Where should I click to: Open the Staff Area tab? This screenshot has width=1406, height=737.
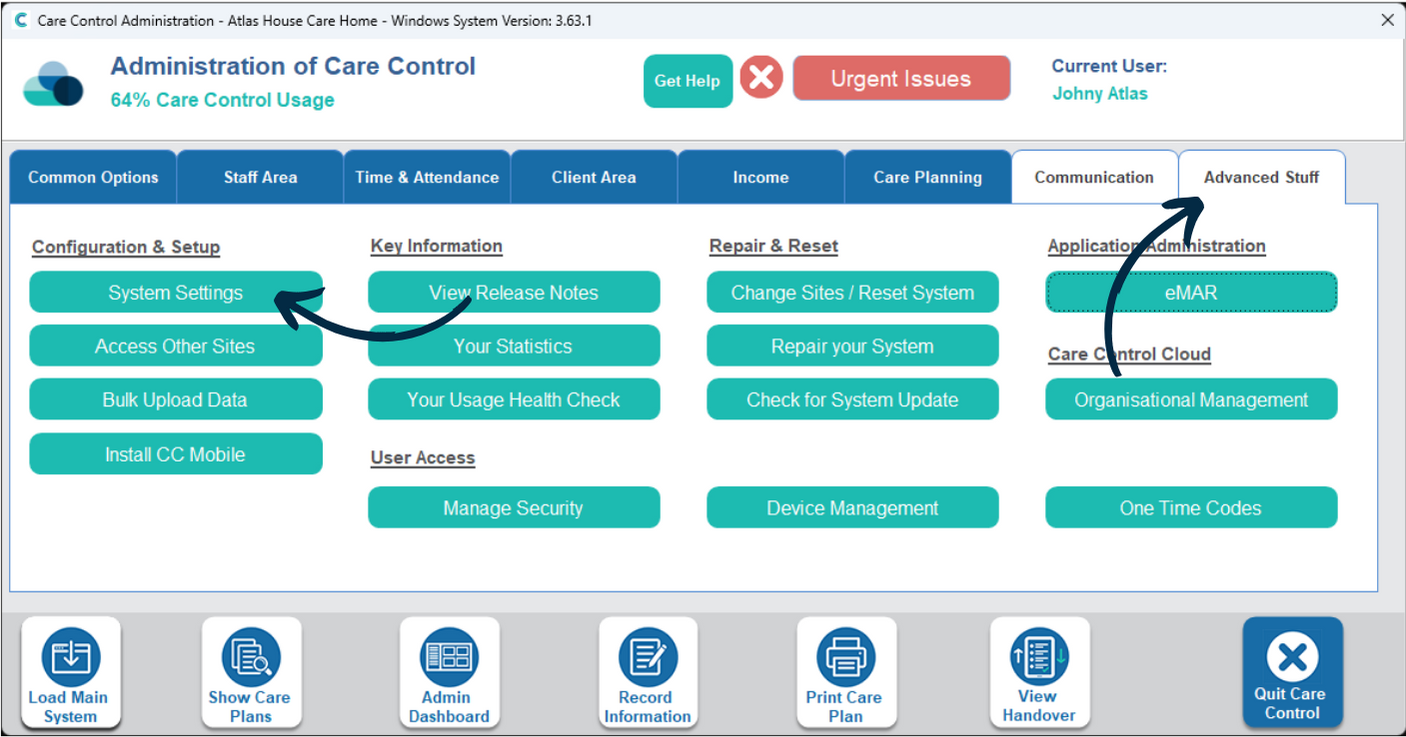pyautogui.click(x=260, y=177)
